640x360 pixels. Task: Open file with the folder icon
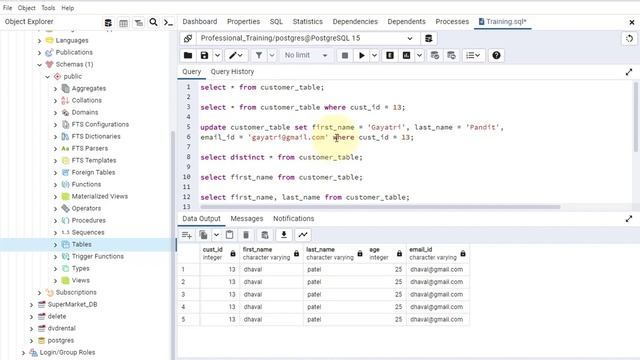point(188,55)
